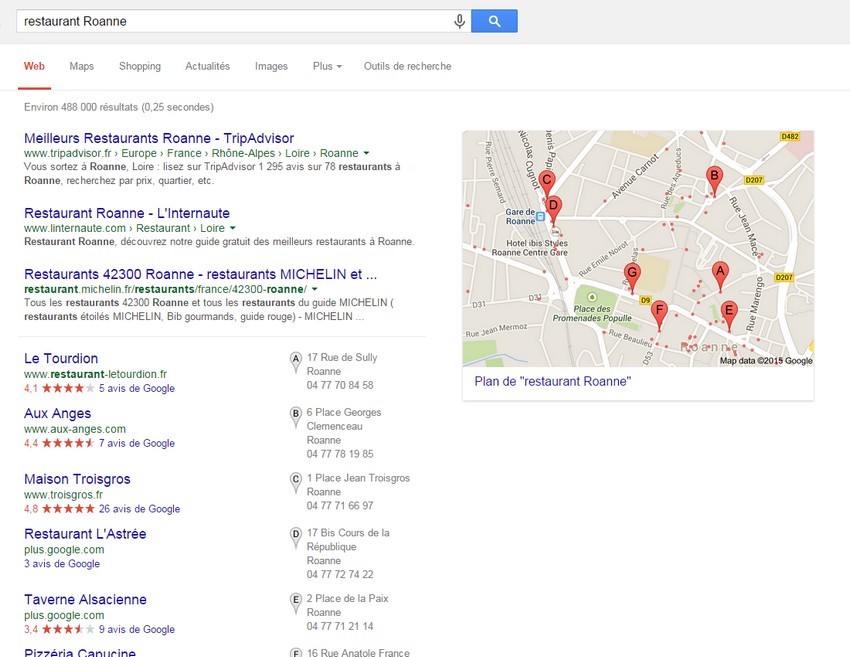Click the B marker beside 6 Place Georges Clemenceau

point(295,417)
